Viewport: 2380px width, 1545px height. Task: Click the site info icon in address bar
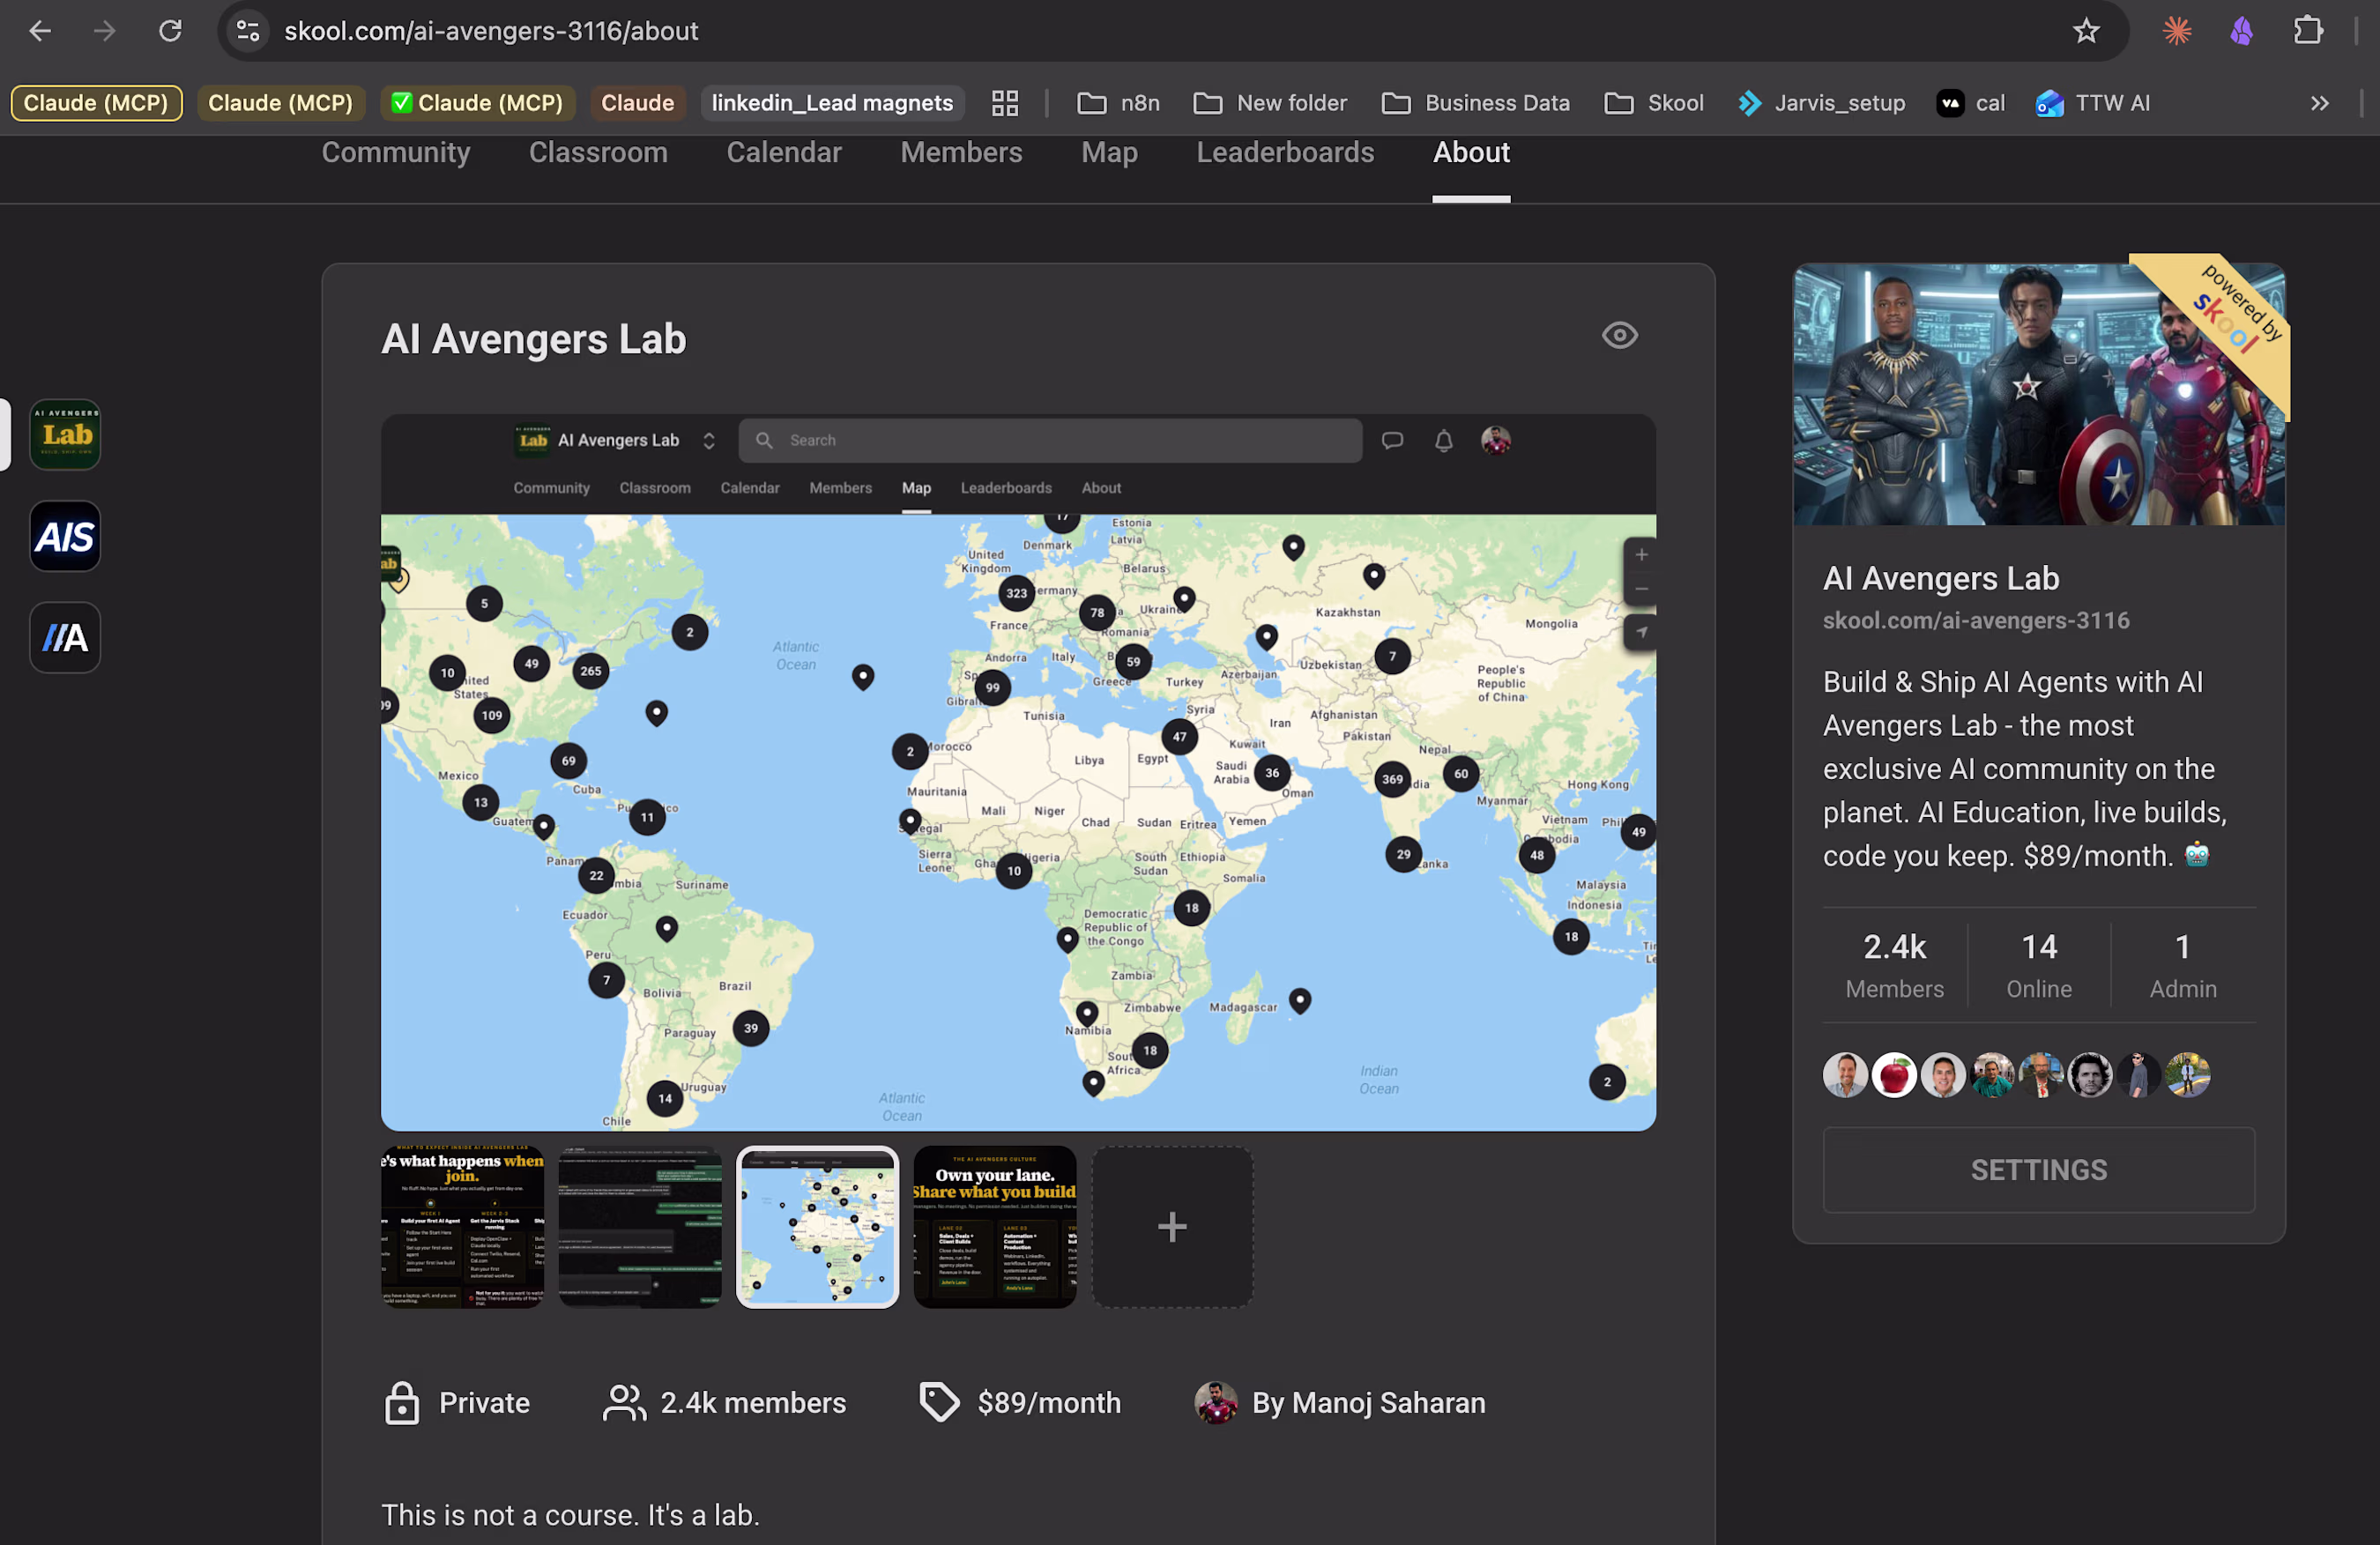tap(247, 31)
